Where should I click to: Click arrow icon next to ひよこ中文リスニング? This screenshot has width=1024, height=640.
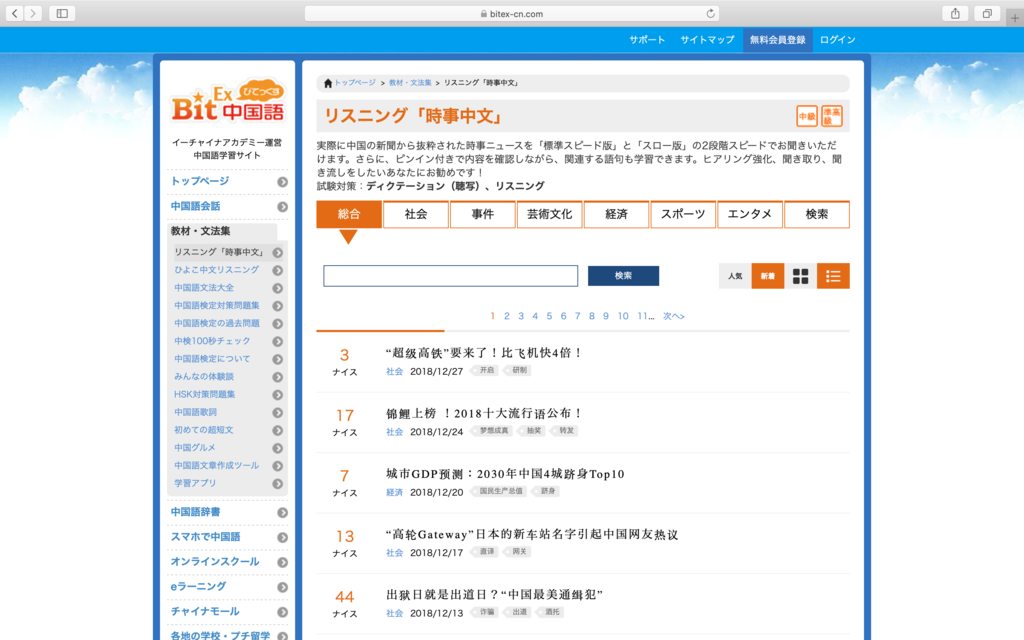point(278,270)
